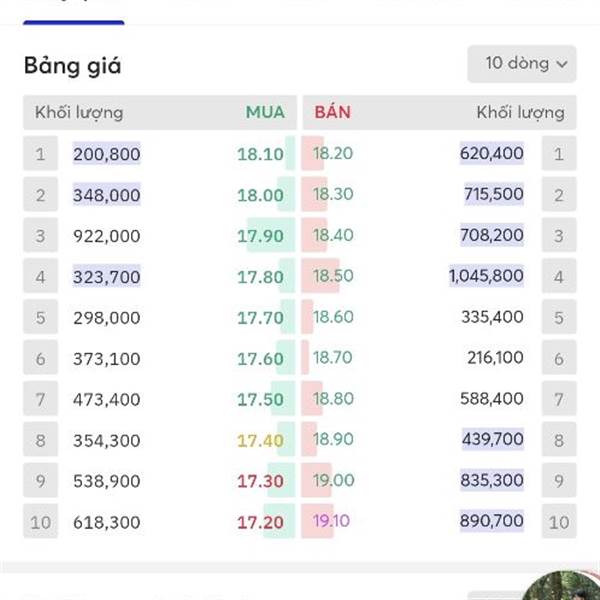The width and height of the screenshot is (600, 600).
Task: Click buy row number 10 badge
Action: point(40,521)
